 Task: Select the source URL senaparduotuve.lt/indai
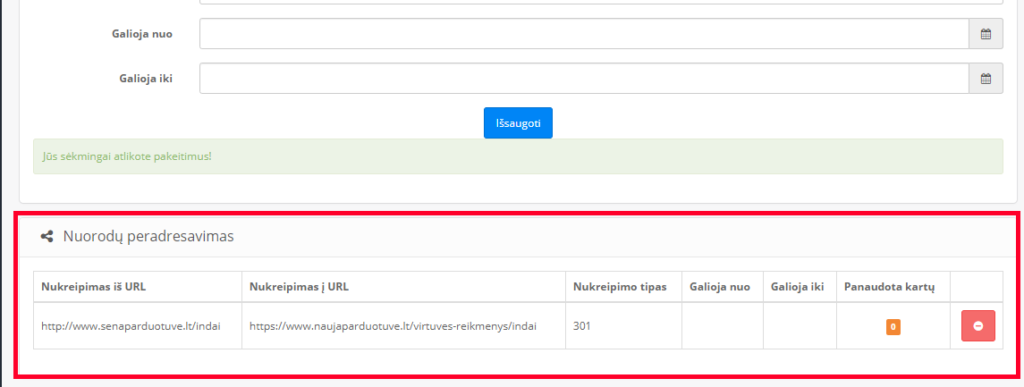(131, 326)
